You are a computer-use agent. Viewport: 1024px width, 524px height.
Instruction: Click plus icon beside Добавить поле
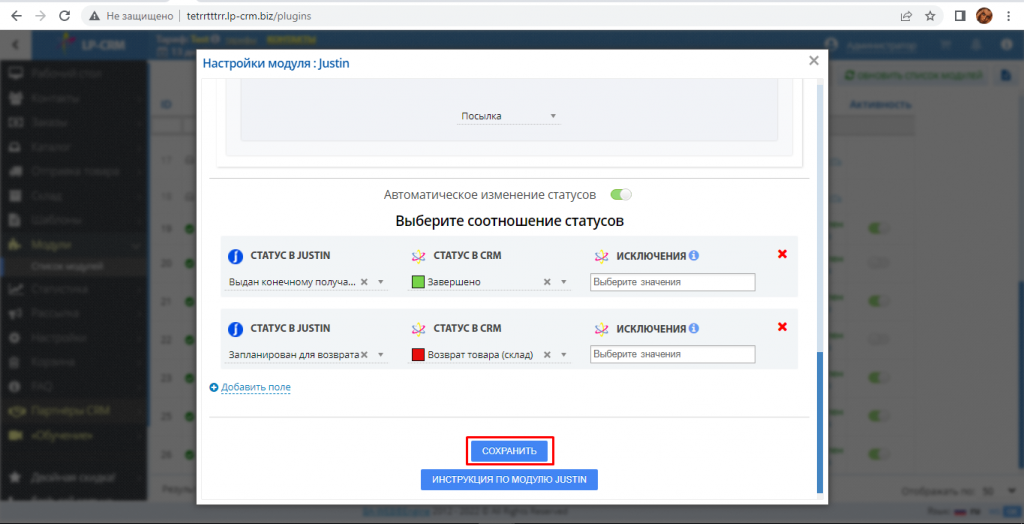pos(214,387)
